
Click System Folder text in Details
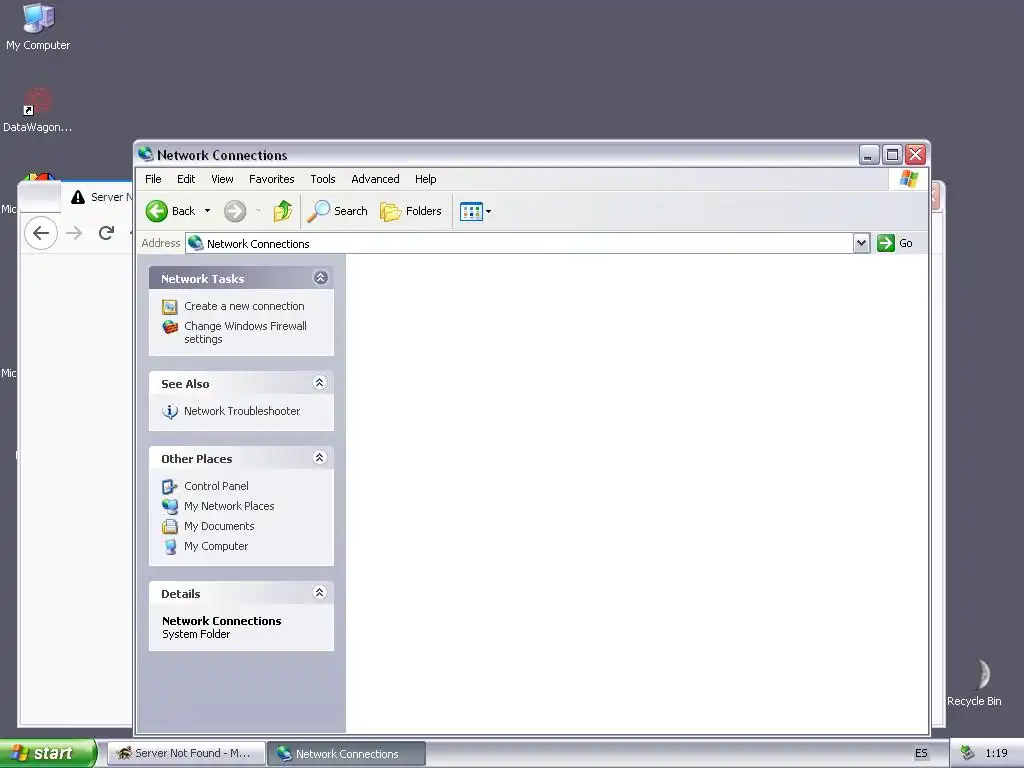pos(196,634)
